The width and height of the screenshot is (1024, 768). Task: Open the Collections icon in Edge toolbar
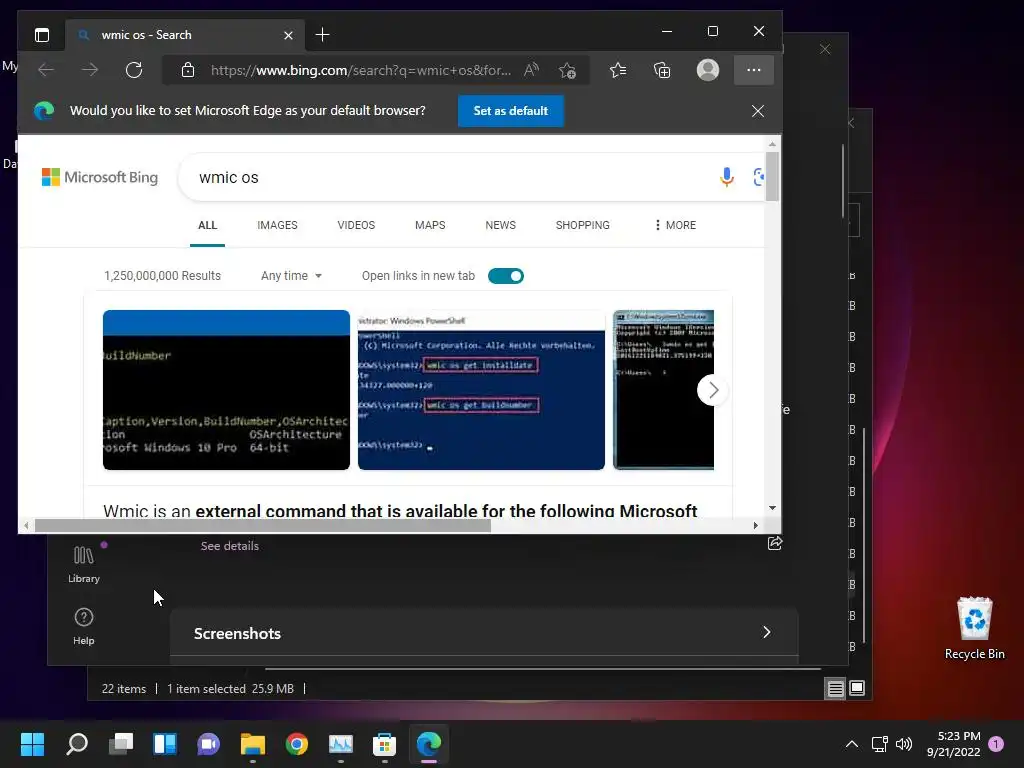pos(662,70)
